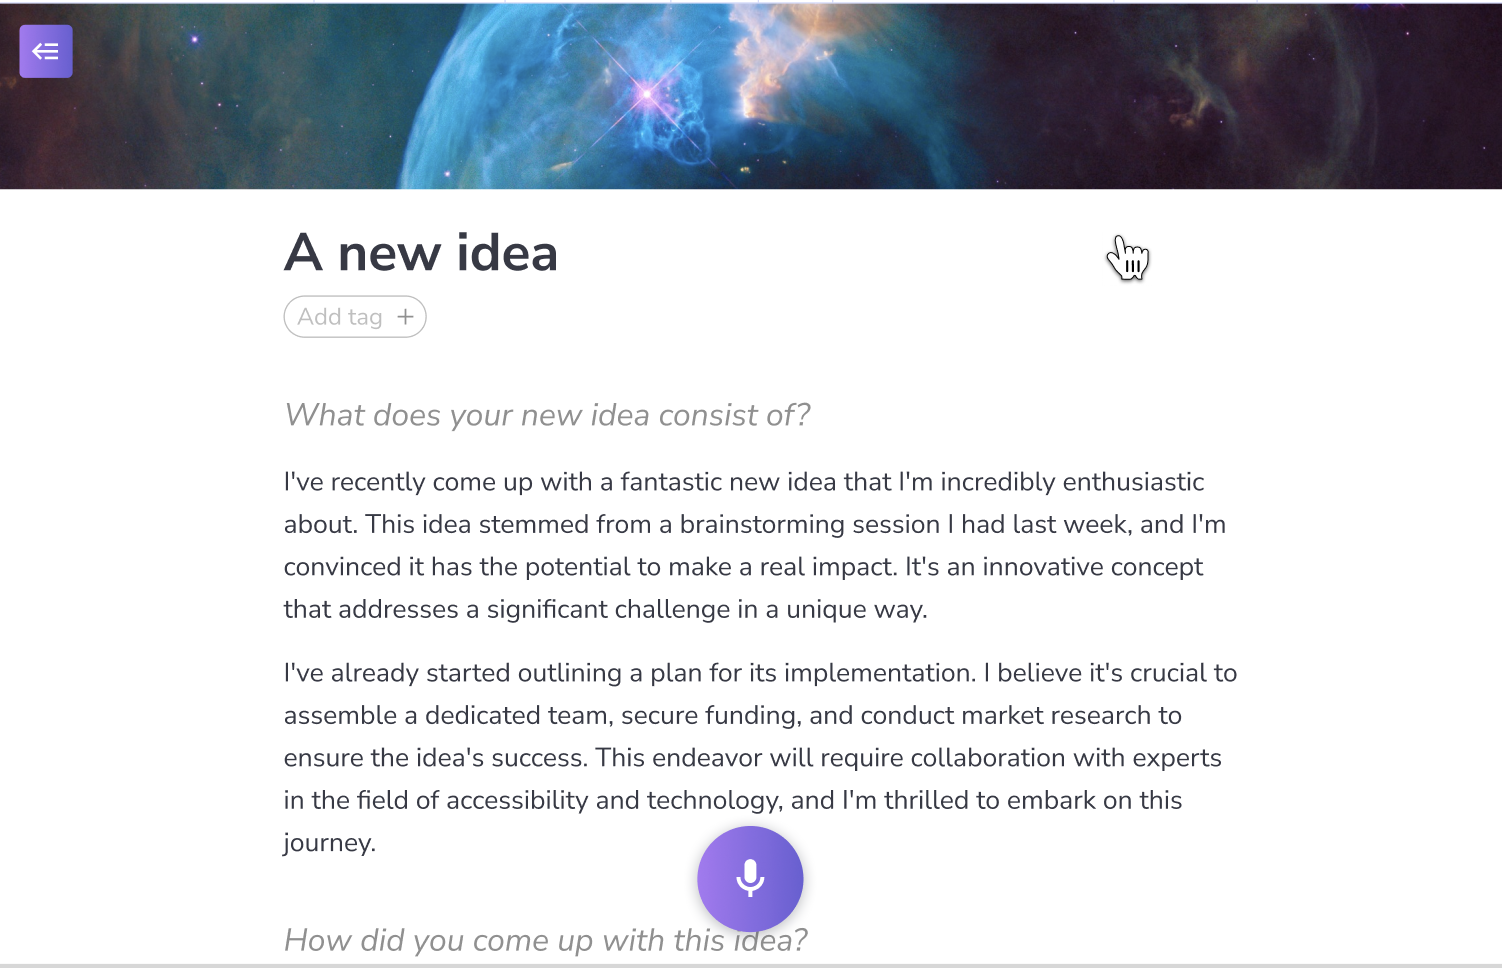Click the bright pink star in the cover image

647,94
